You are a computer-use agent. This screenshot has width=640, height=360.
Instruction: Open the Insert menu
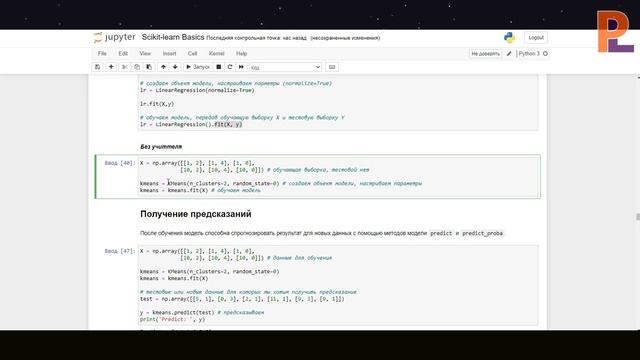169,53
